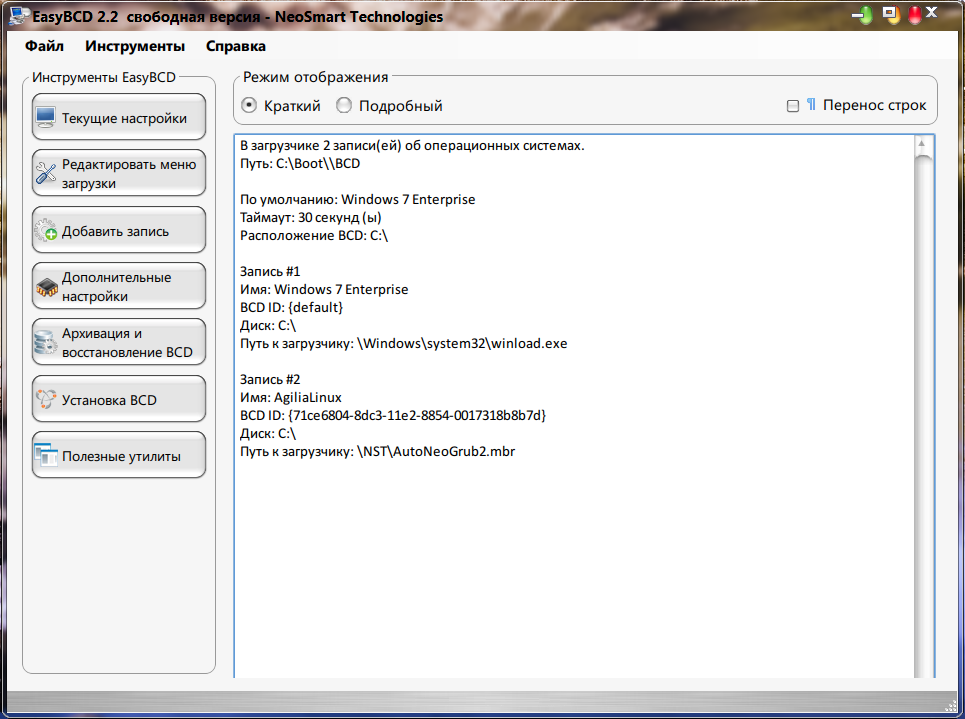Click the 'Запись #2' heading
965x719 pixels.
coord(270,379)
